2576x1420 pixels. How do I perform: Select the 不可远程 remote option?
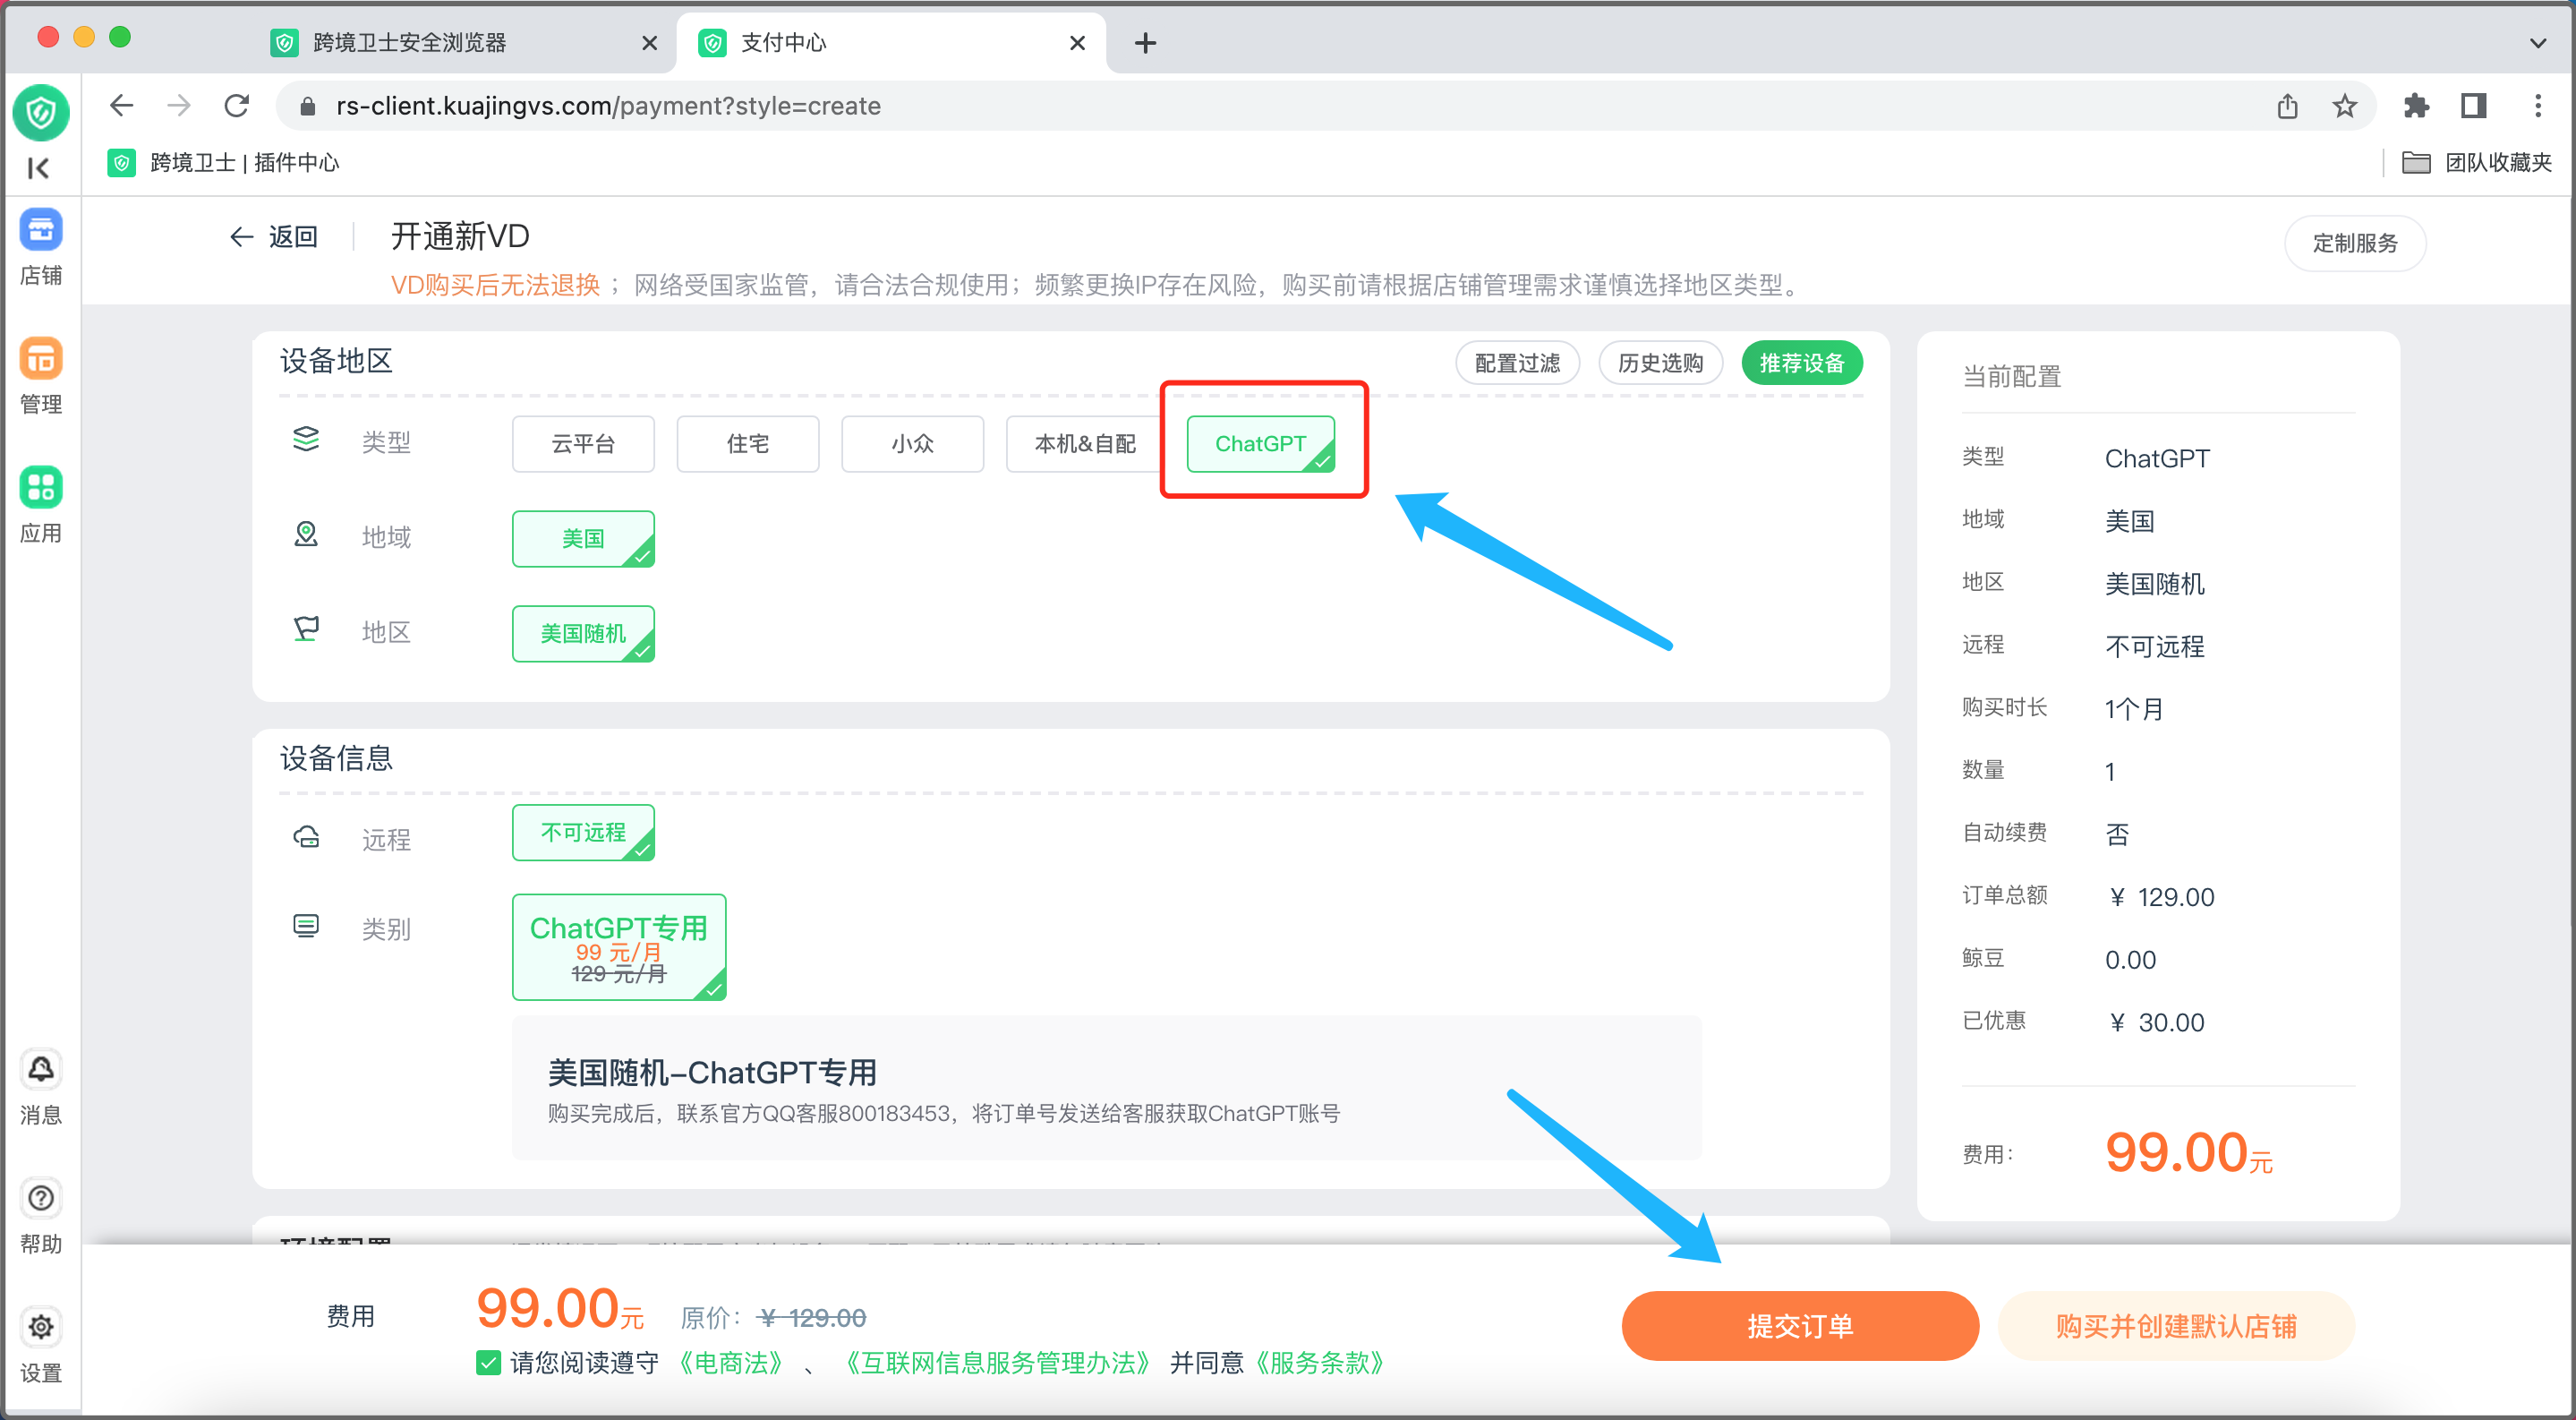pos(583,833)
